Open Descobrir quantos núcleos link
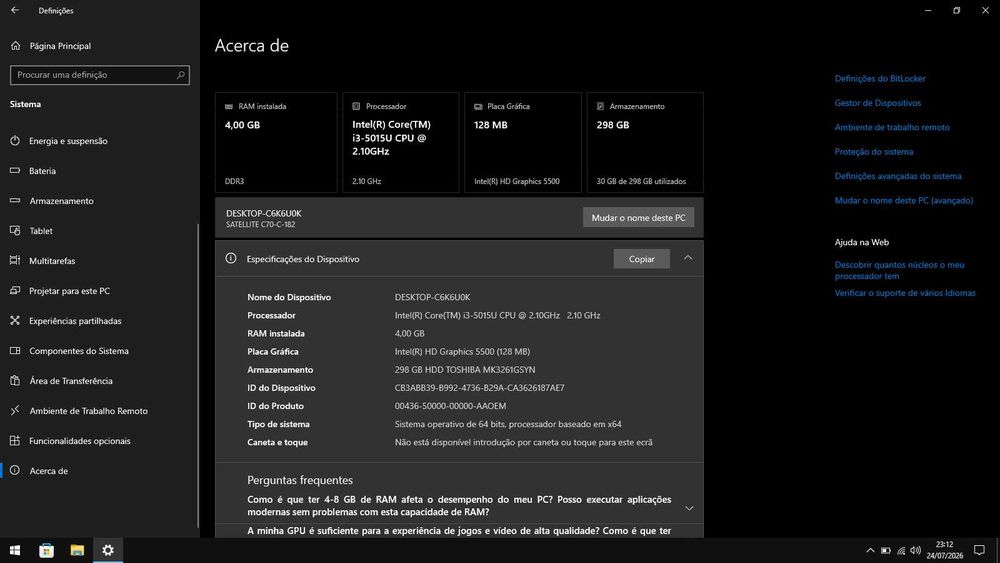Viewport: 1000px width, 563px height. [899, 270]
